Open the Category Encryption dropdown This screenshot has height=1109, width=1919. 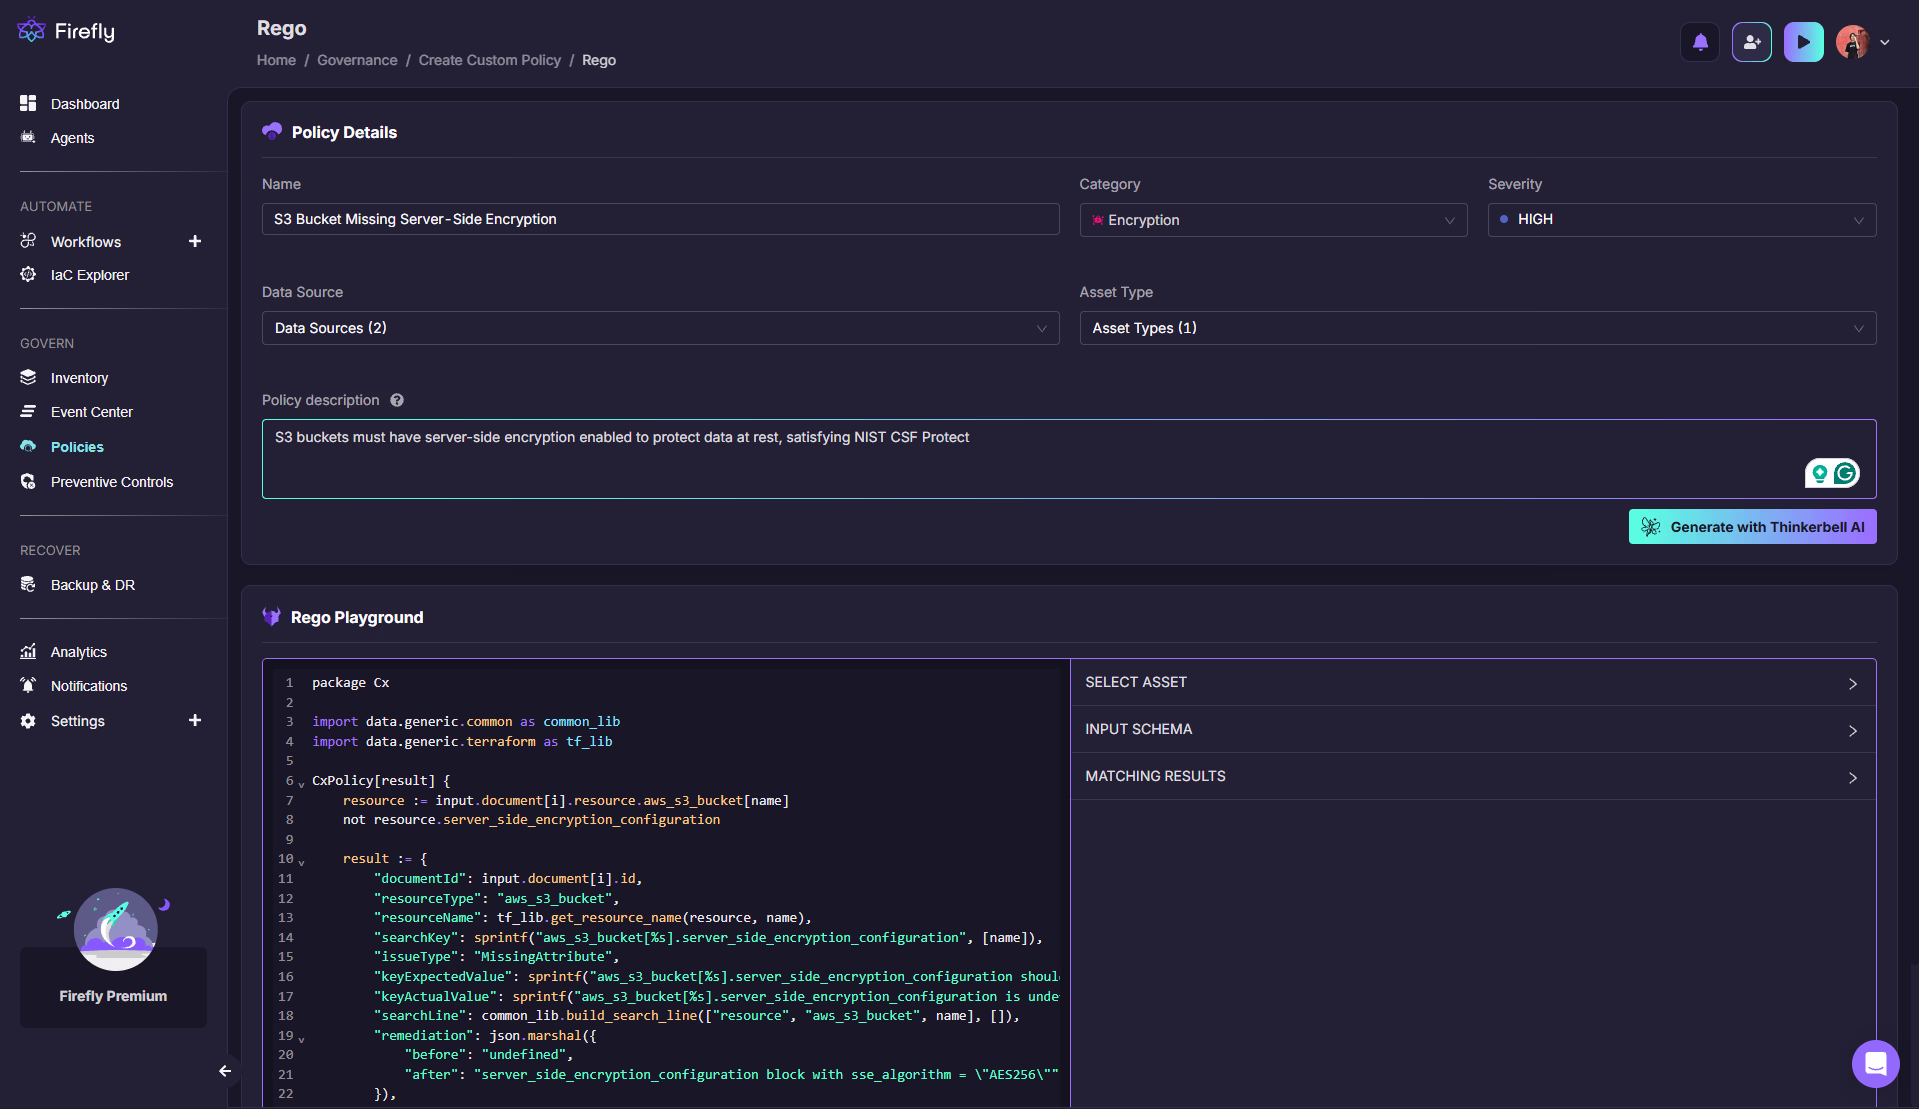1273,220
